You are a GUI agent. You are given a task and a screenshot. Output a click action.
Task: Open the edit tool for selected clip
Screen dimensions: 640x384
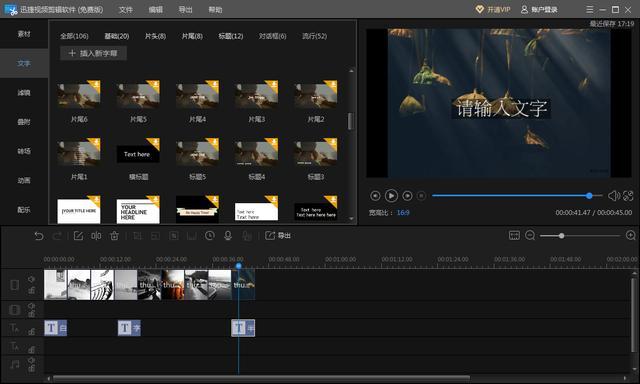tap(78, 236)
